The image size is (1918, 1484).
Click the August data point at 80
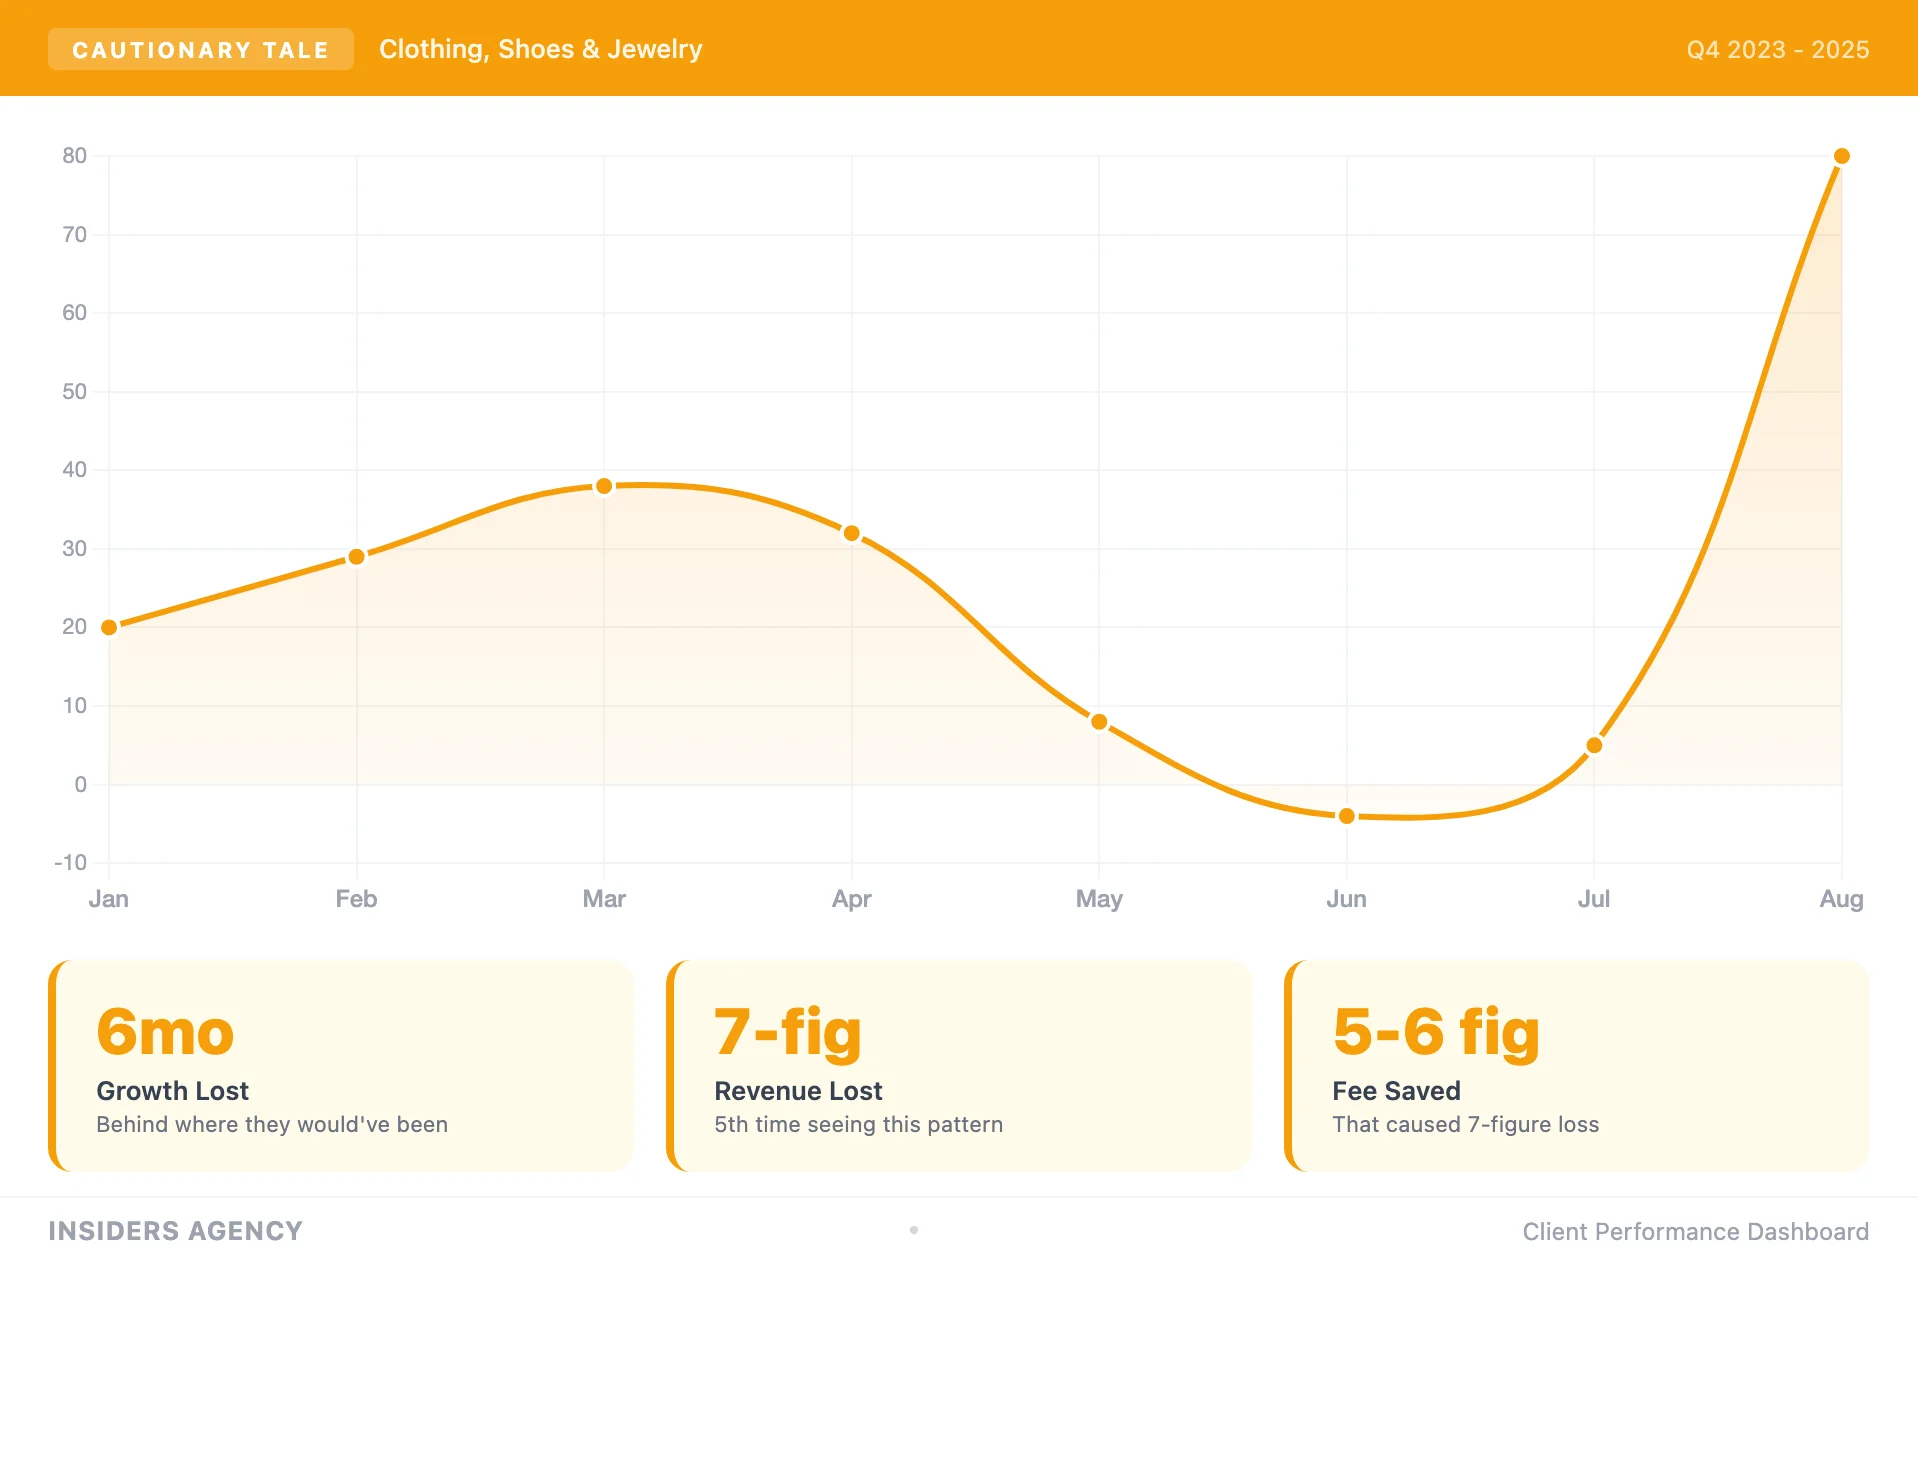pyautogui.click(x=1841, y=156)
